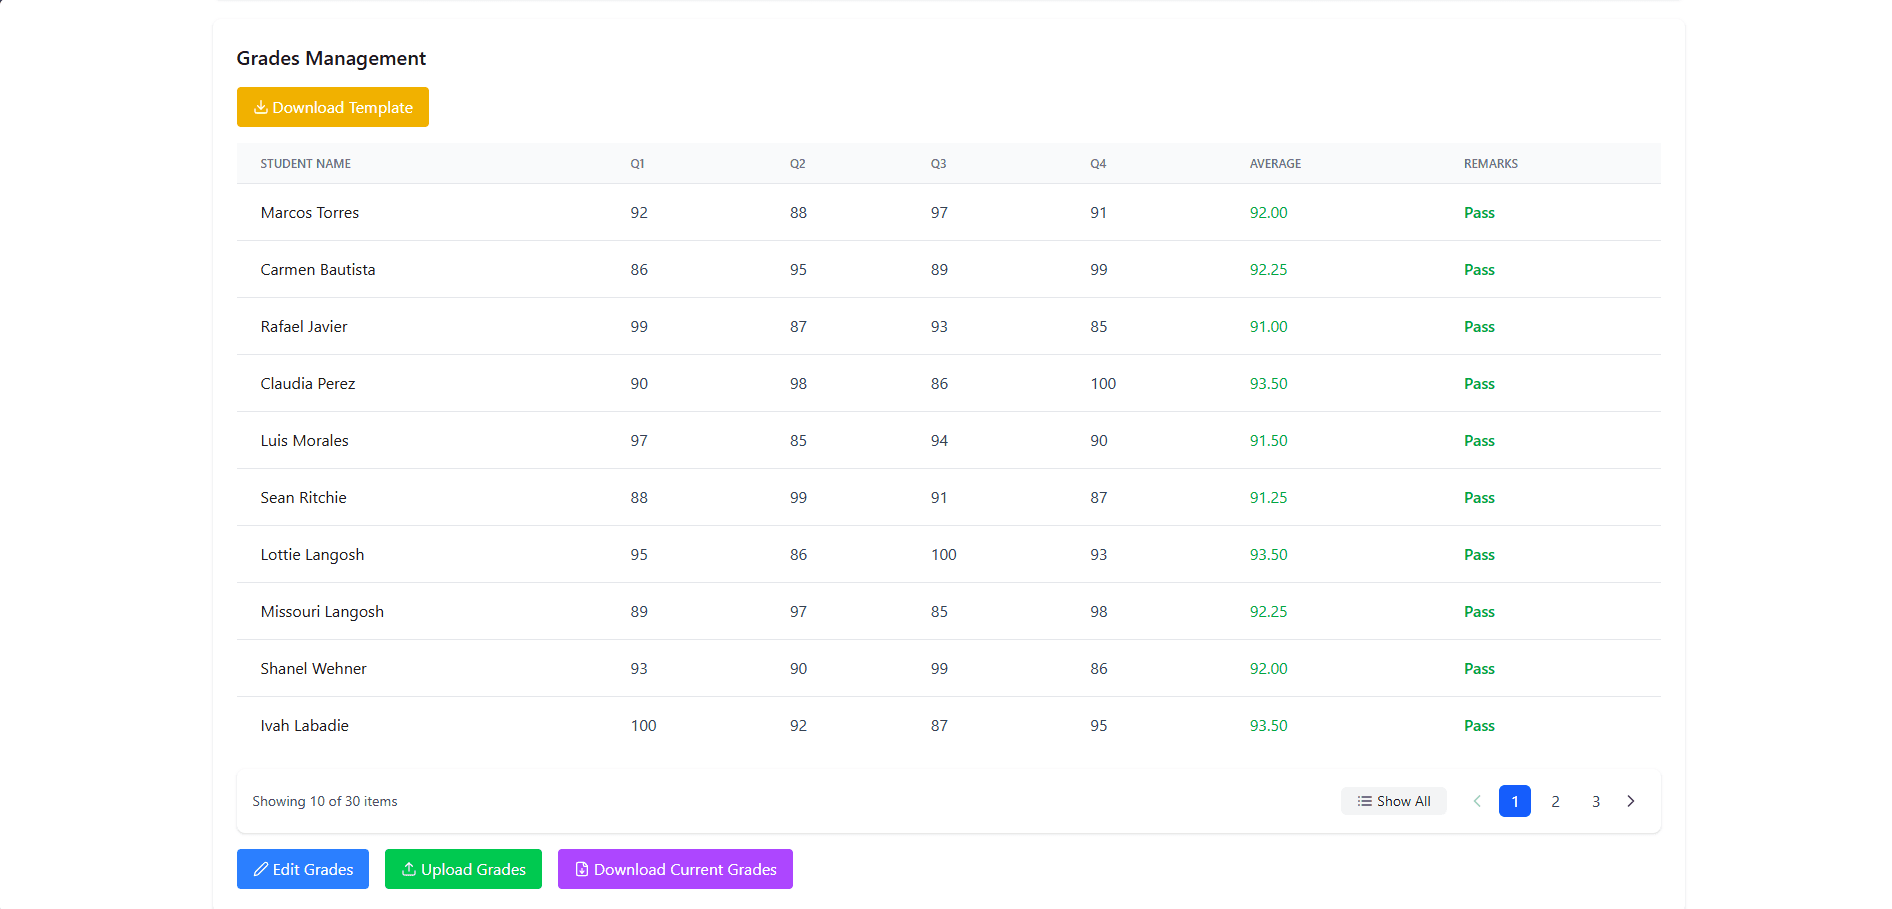This screenshot has width=1892, height=909.
Task: Click the Showing 10 of 30 items text
Action: [325, 801]
